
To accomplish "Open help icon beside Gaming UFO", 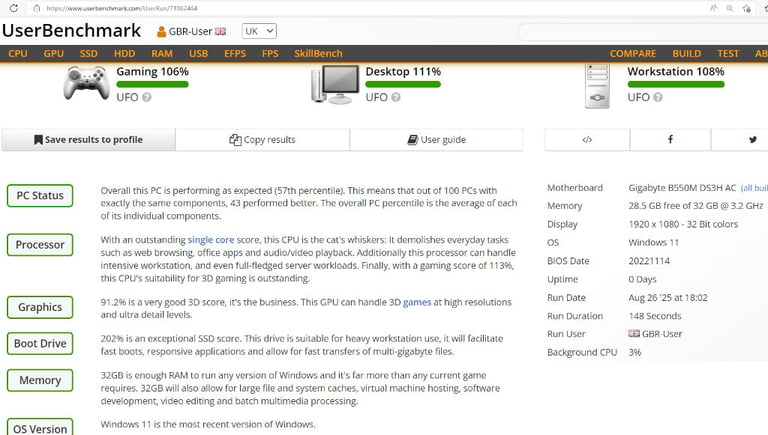I will click(146, 97).
